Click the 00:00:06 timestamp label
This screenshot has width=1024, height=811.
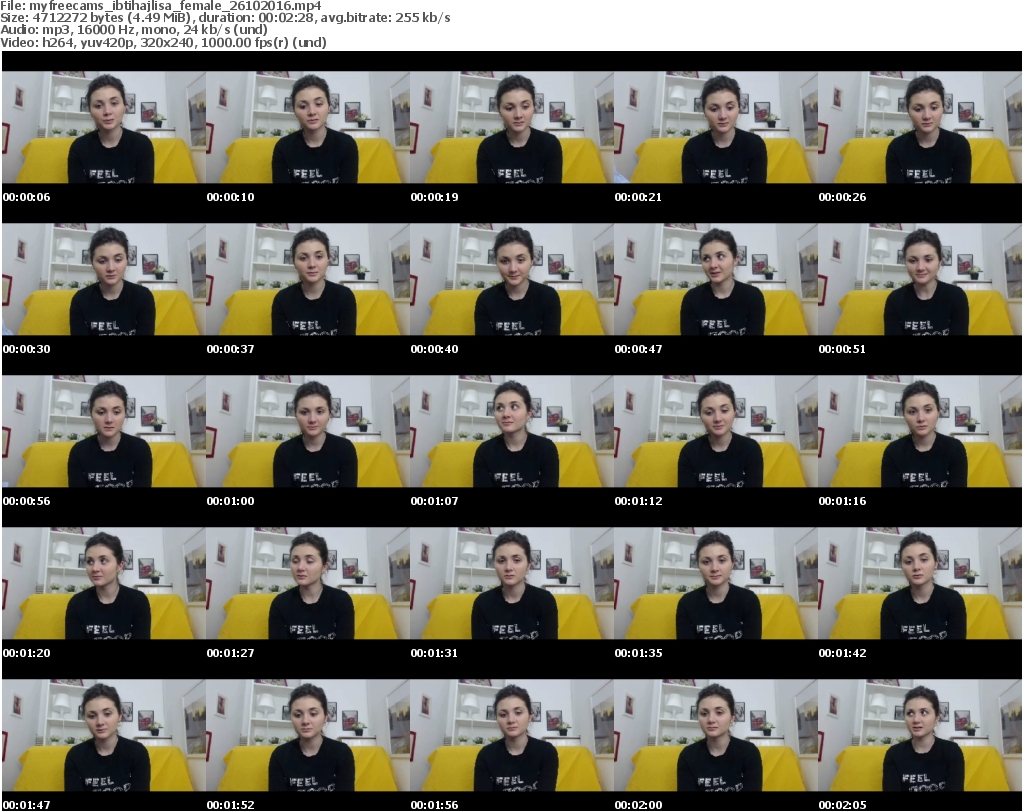click(26, 197)
